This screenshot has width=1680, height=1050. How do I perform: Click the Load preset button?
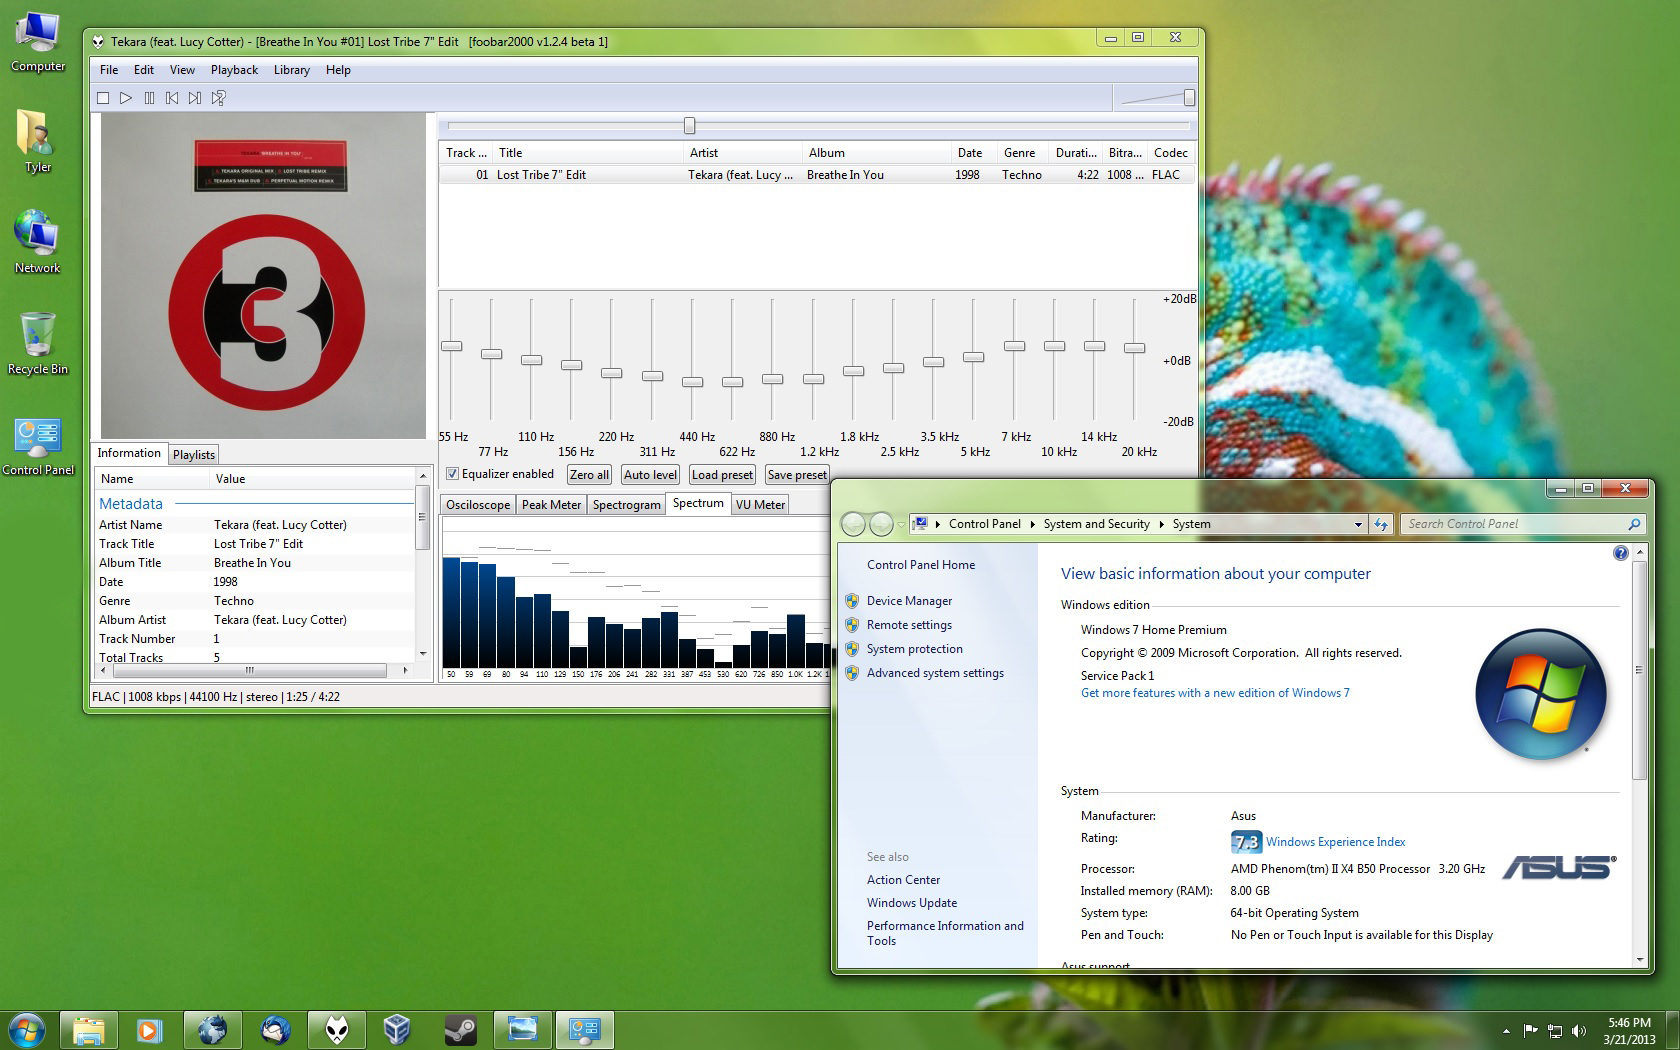coord(722,475)
